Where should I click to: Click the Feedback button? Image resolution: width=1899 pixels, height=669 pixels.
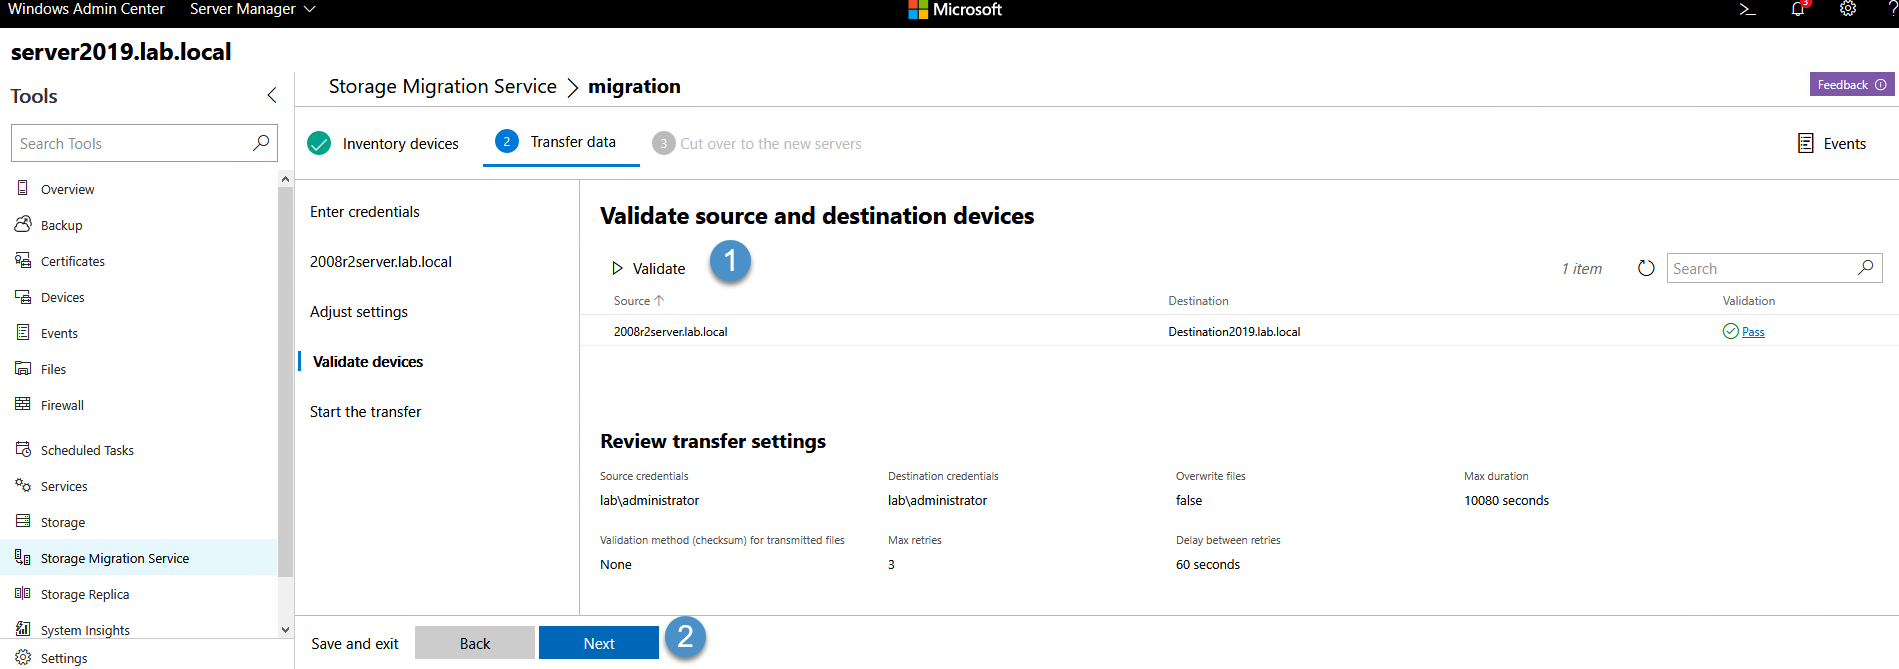1852,84
